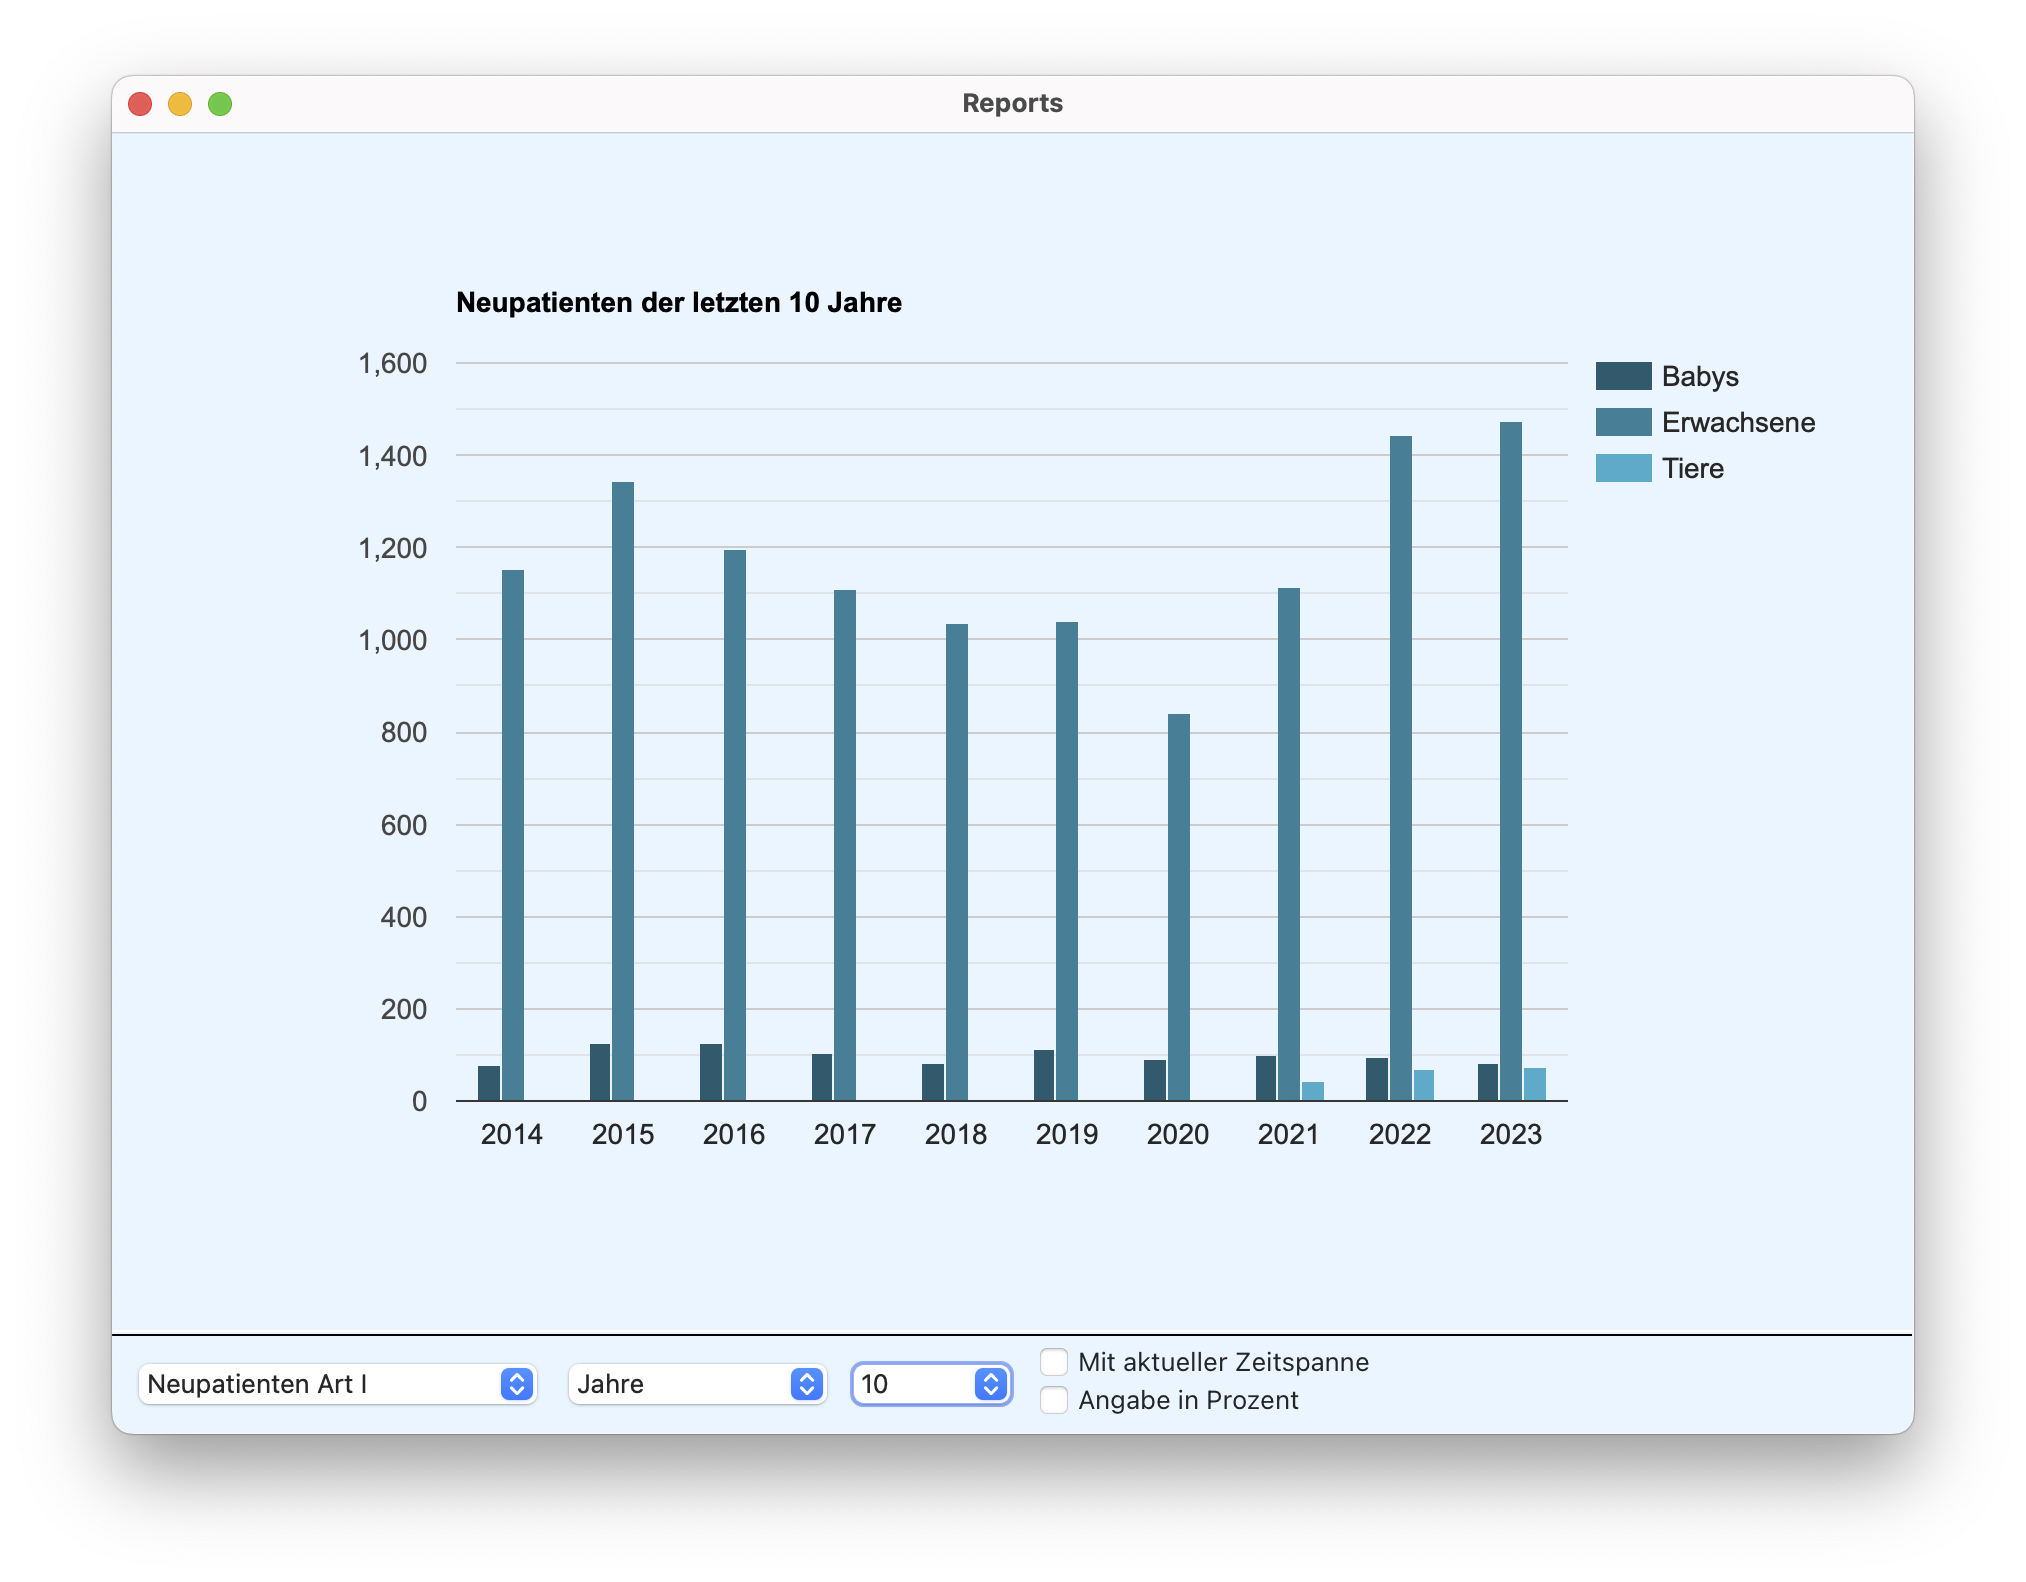
Task: Click the 2015 Erwachsene bar
Action: [x=623, y=790]
